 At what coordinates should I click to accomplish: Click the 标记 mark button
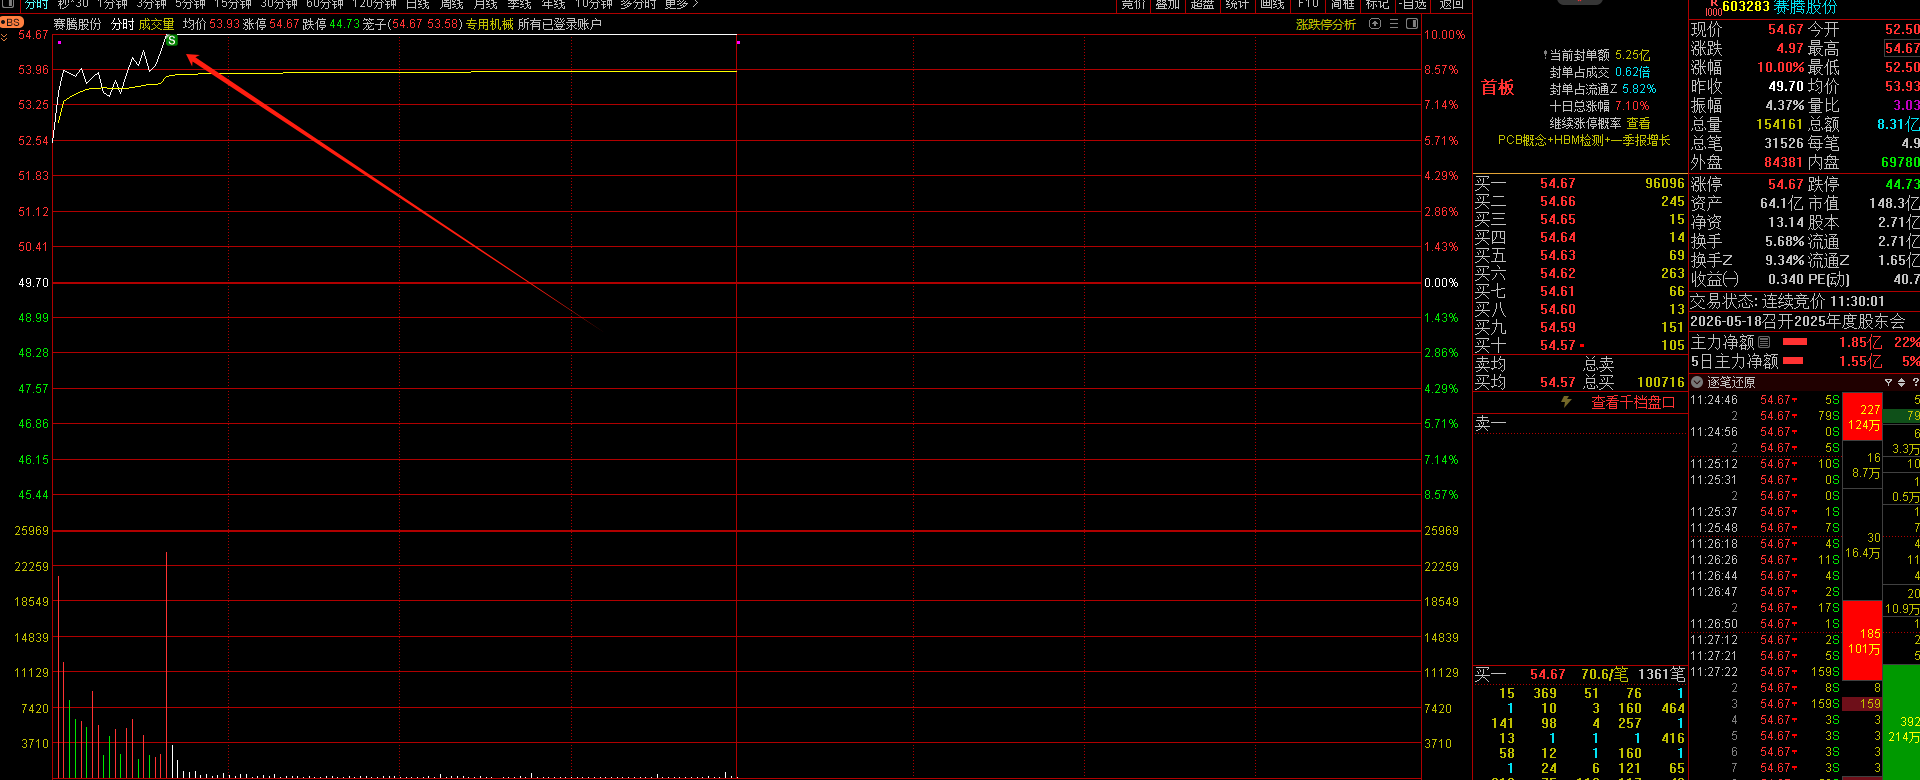coord(1377,5)
